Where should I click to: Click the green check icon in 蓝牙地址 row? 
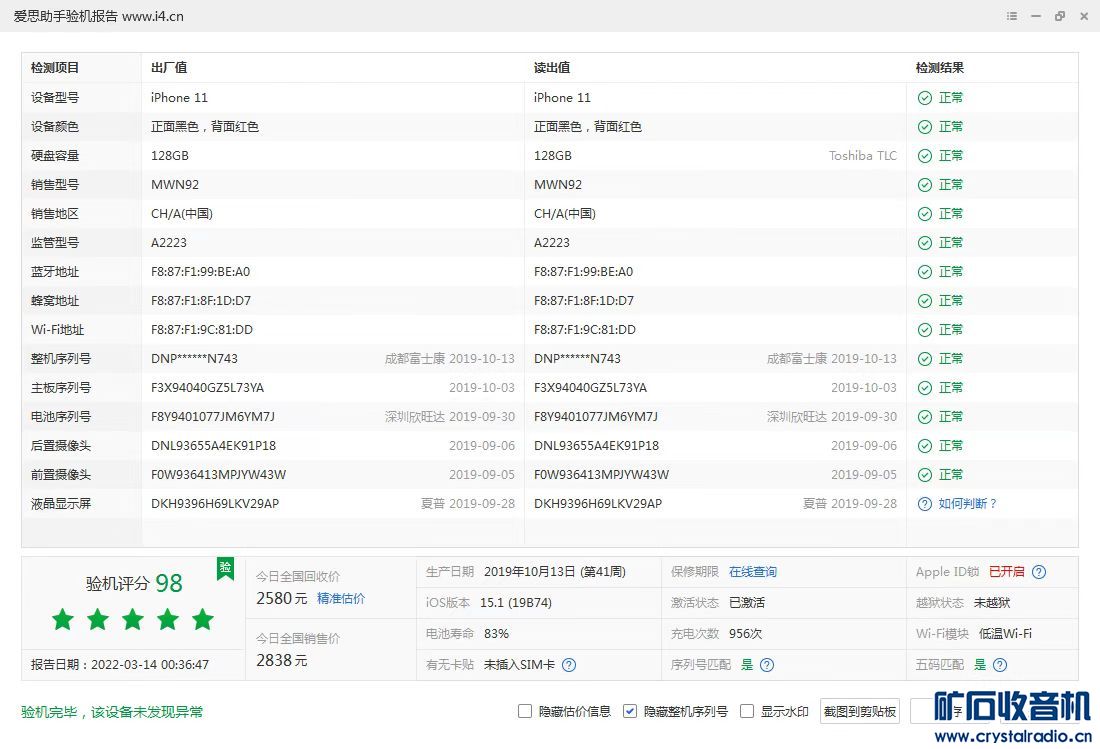point(925,272)
